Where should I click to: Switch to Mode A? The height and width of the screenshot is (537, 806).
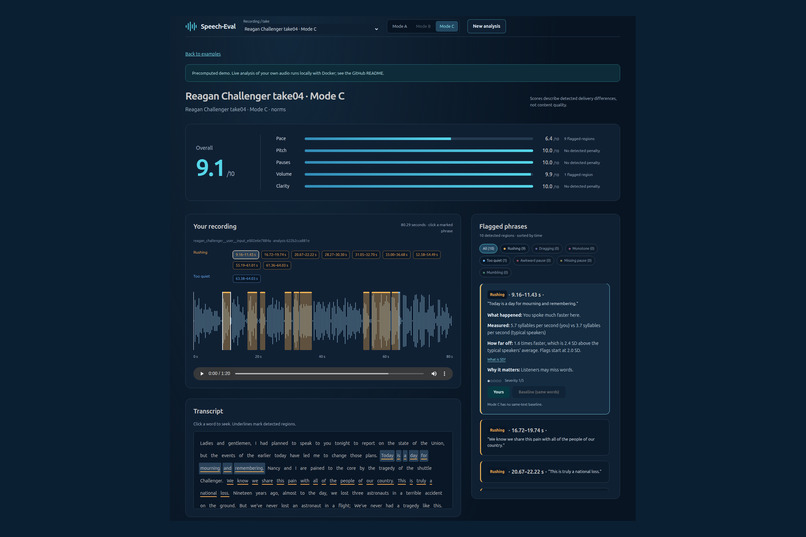click(x=399, y=26)
